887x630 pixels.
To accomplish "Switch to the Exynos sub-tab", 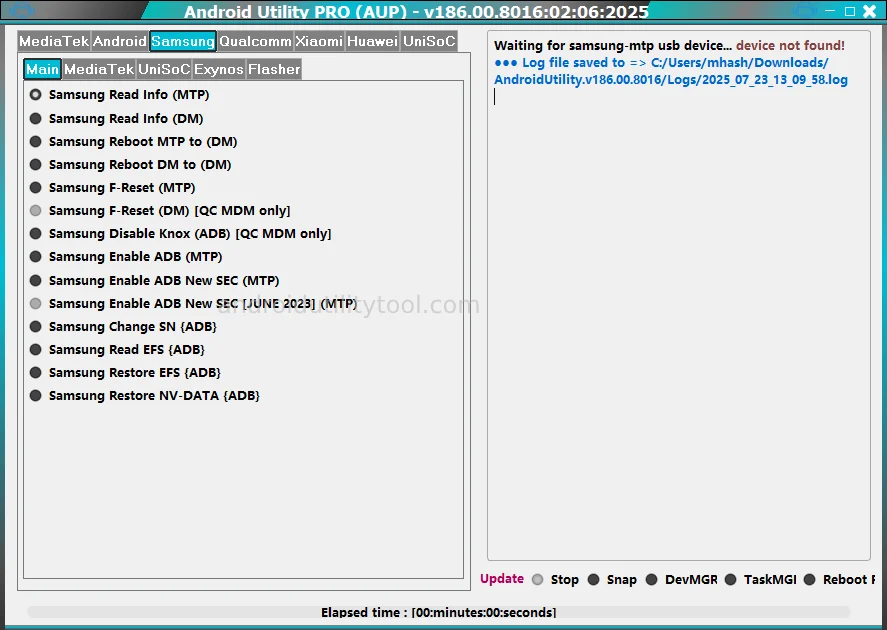I will click(219, 70).
